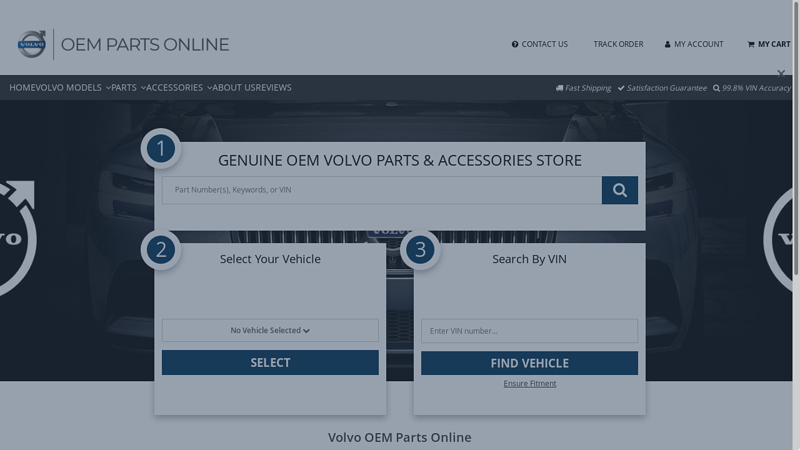Focus the Enter VIN number field
800x450 pixels.
530,331
